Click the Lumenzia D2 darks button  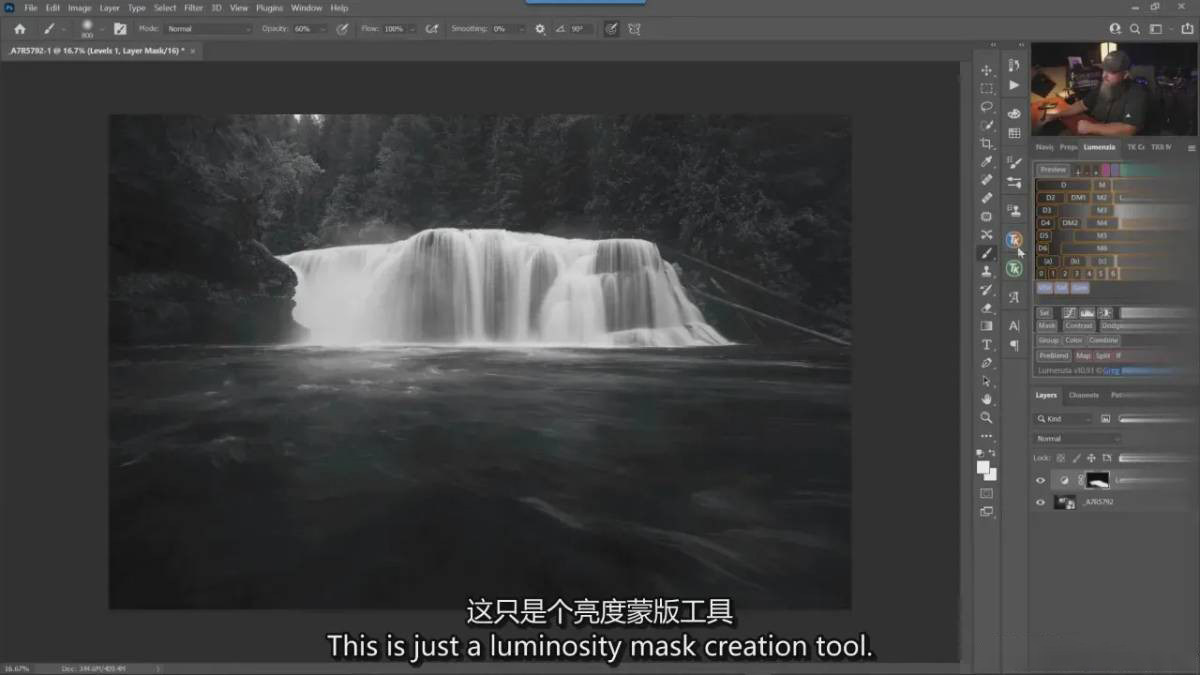point(1050,198)
